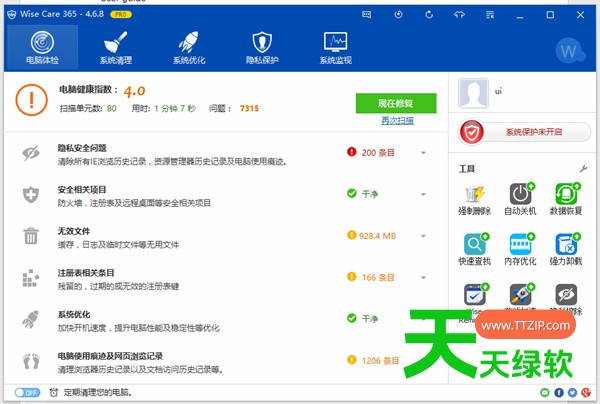Image resolution: width=600 pixels, height=404 pixels.
Task: Click the 166 条目 result value
Action: click(378, 277)
